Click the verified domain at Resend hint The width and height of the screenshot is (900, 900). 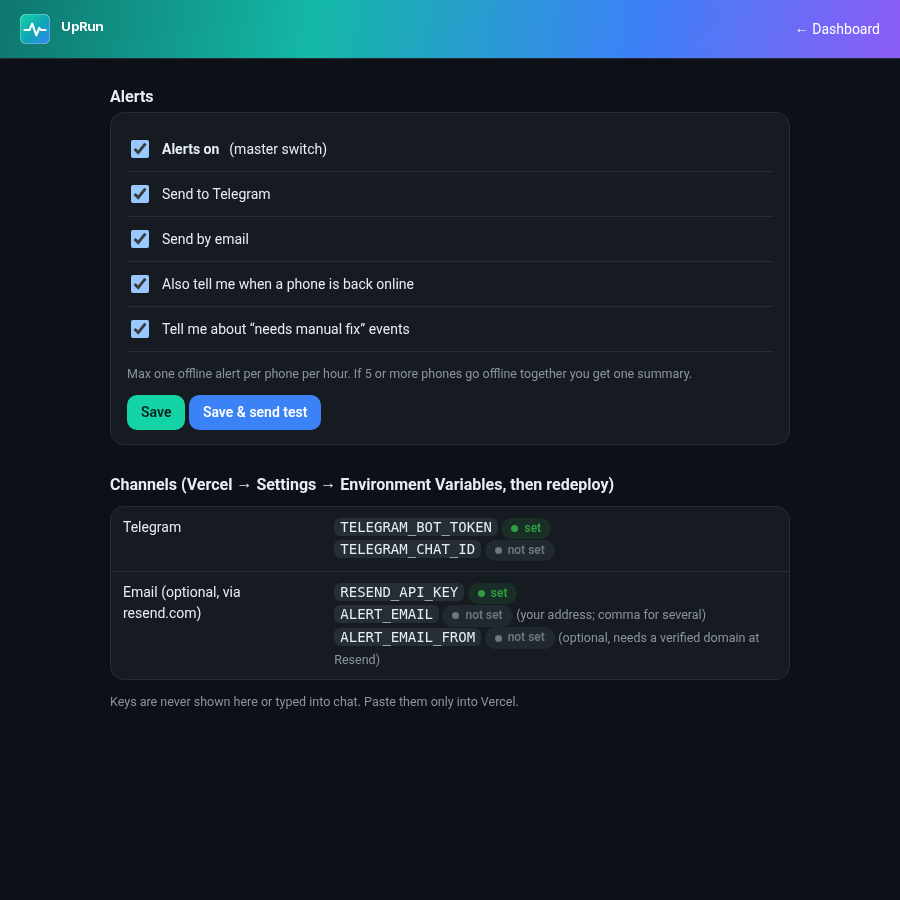546,649
